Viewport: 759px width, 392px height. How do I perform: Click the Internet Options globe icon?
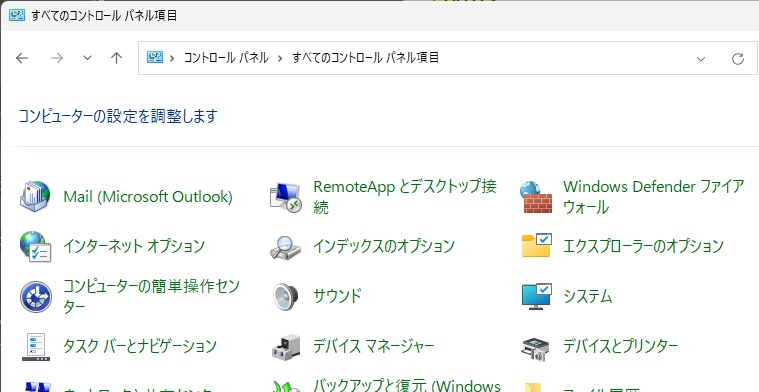[35, 246]
